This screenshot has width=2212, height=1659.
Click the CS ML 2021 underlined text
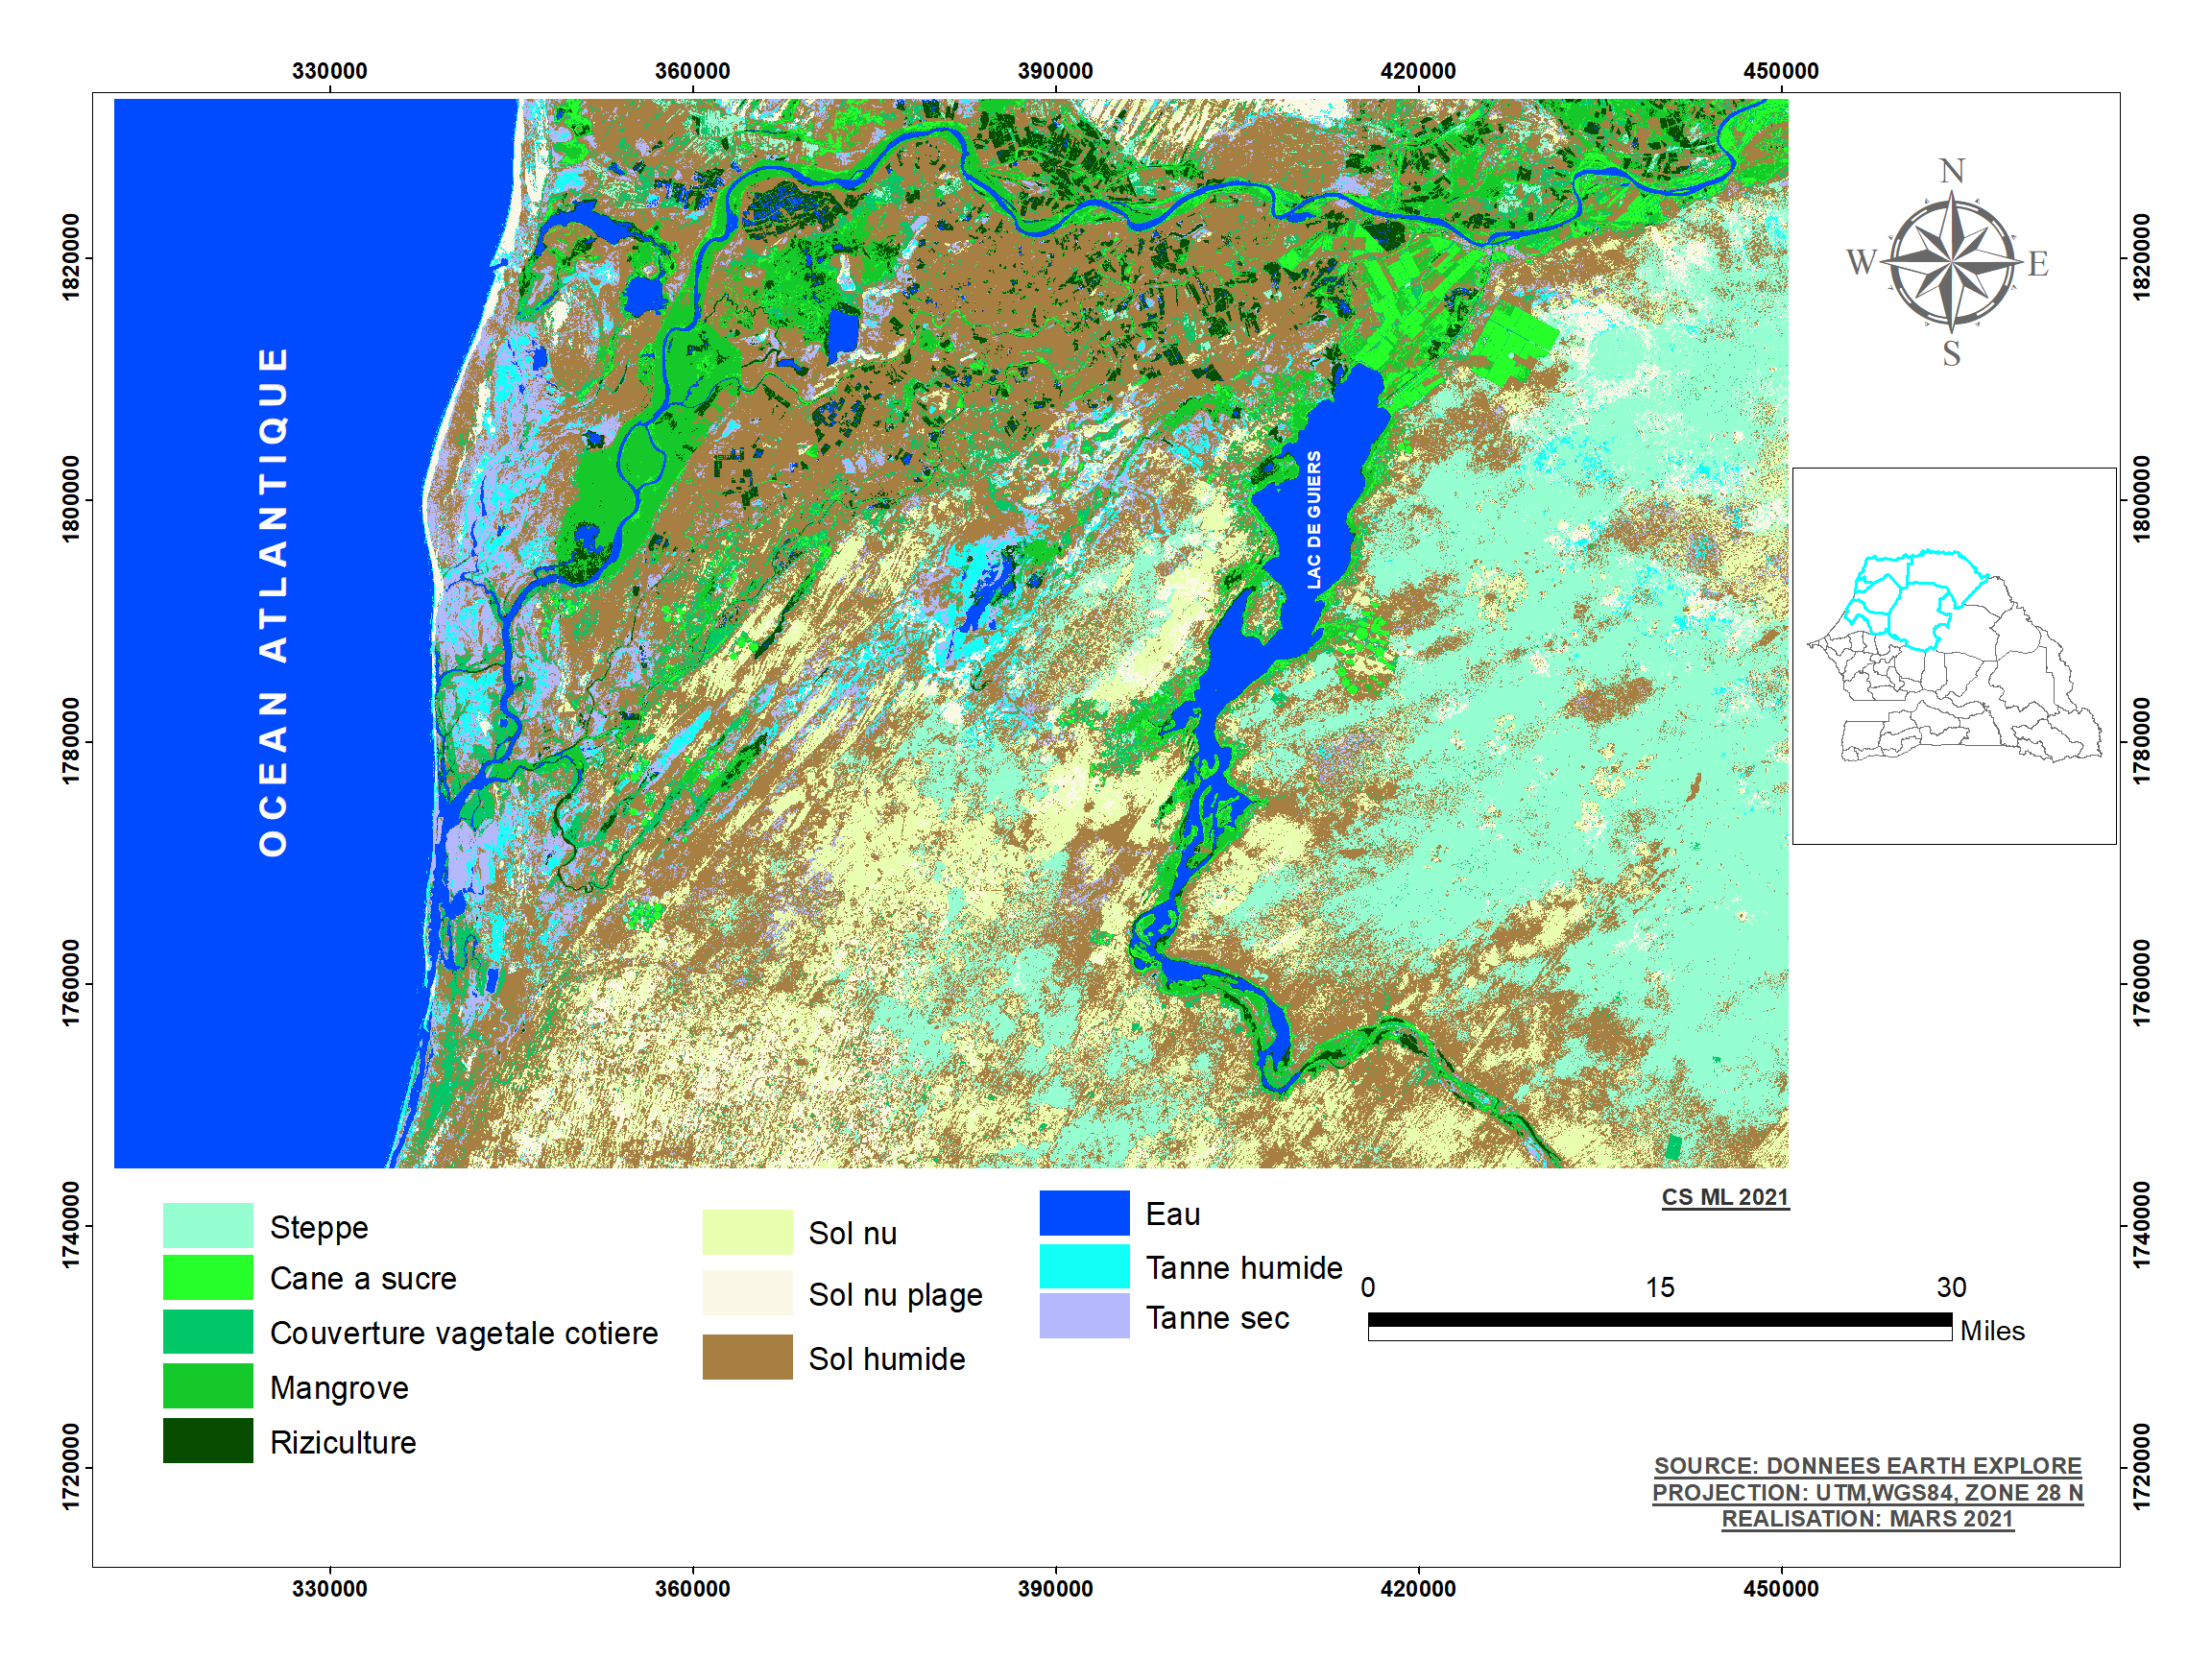click(x=1724, y=1197)
